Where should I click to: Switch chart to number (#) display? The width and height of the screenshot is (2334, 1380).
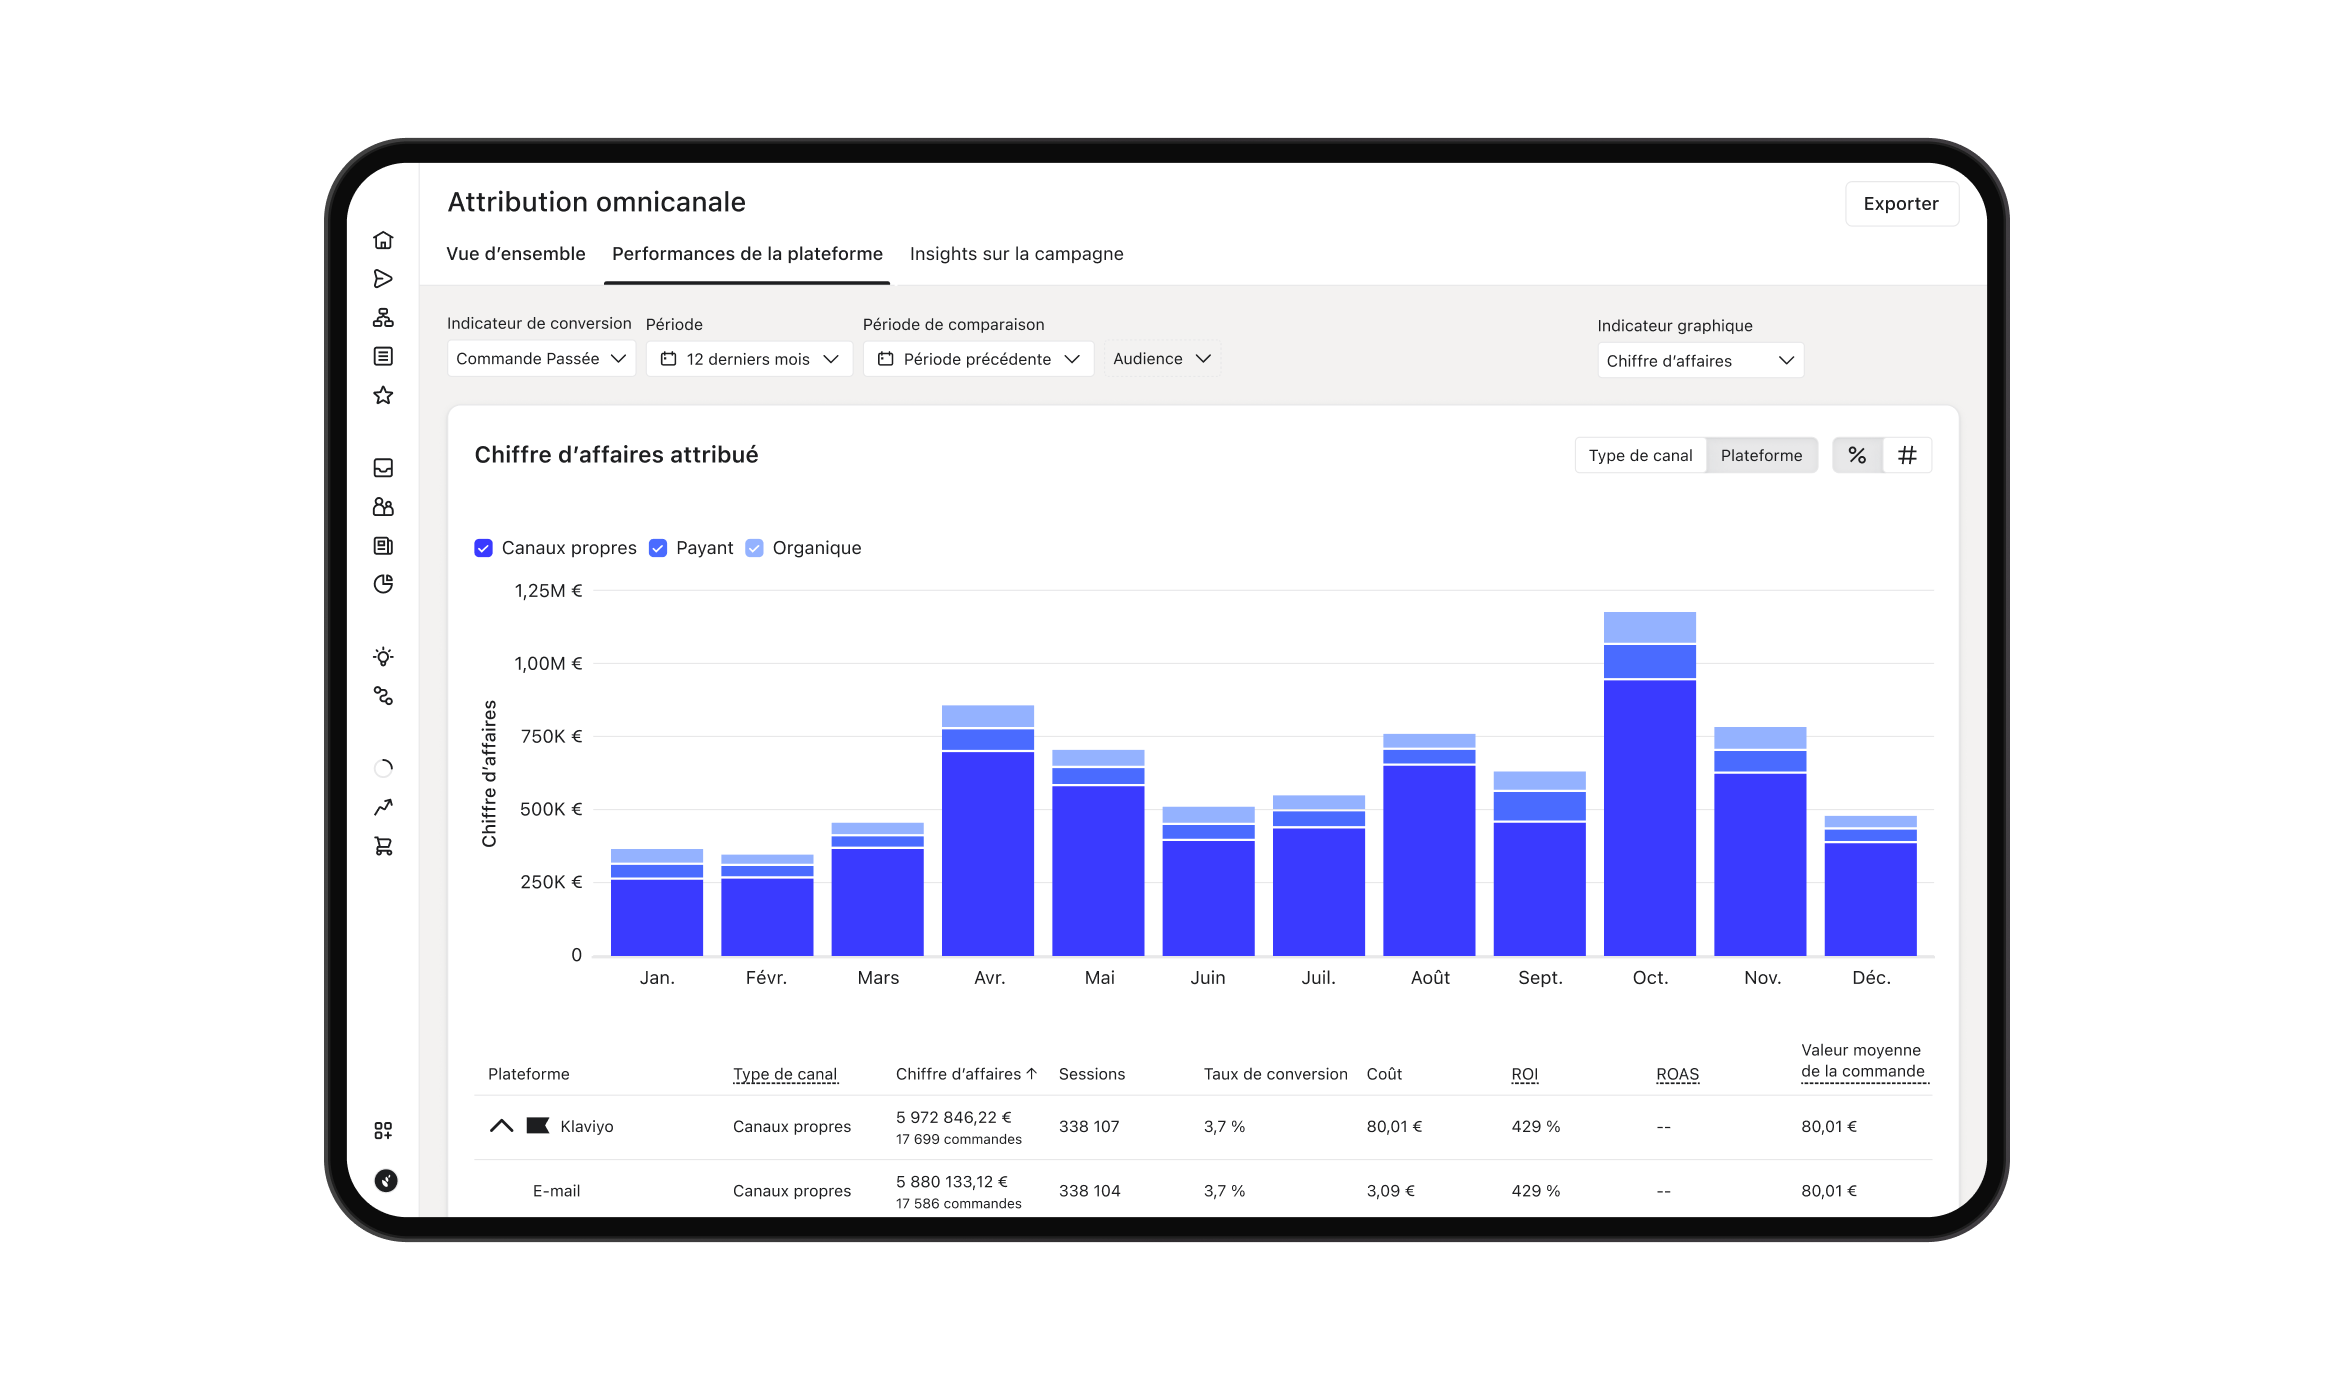point(1907,456)
